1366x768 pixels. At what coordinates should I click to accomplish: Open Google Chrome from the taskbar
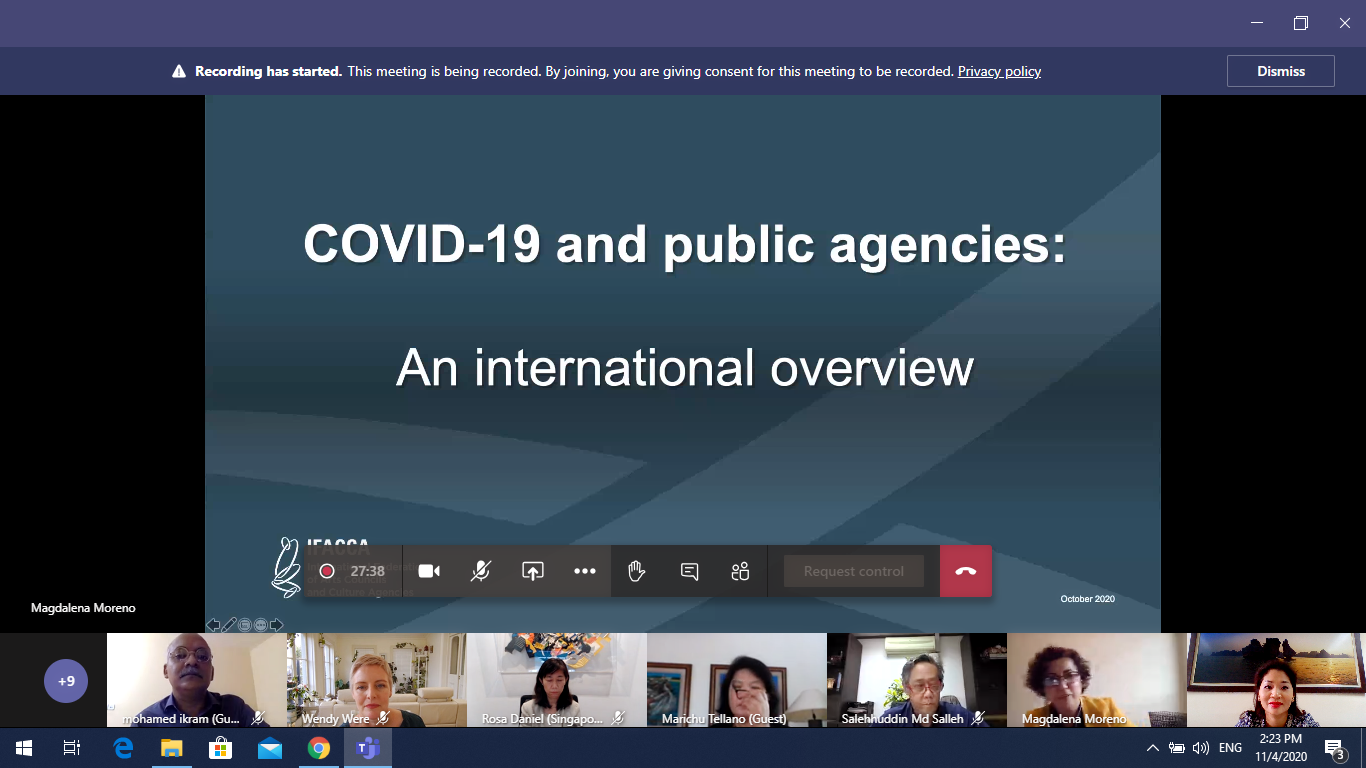pos(319,748)
